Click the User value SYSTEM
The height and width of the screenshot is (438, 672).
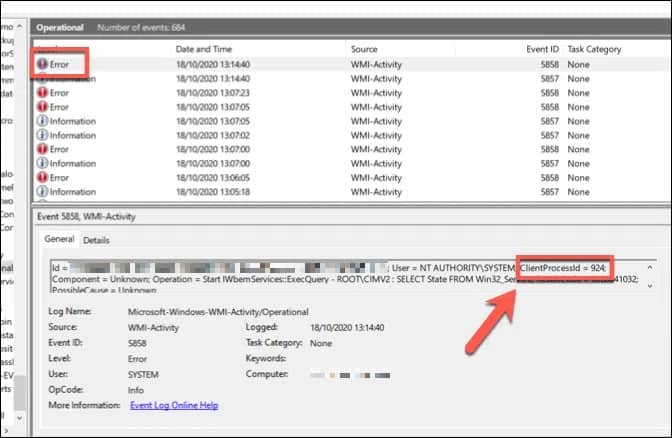tap(143, 375)
